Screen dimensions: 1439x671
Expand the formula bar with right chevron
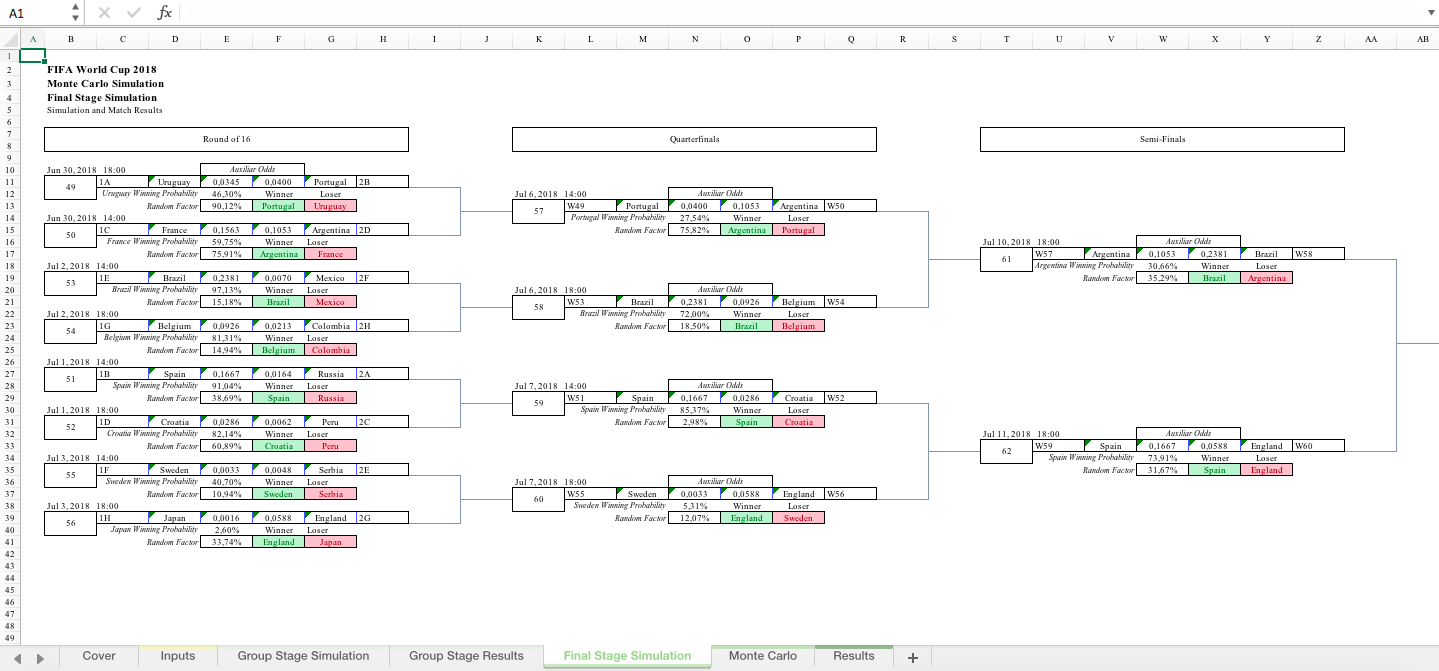(1428, 13)
